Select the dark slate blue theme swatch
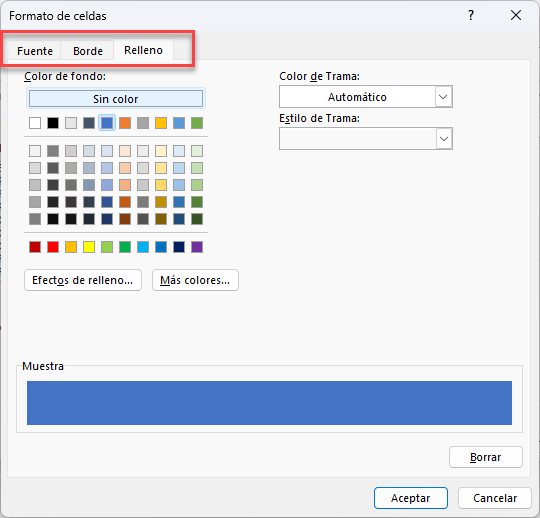This screenshot has width=540, height=518. pyautogui.click(x=89, y=123)
